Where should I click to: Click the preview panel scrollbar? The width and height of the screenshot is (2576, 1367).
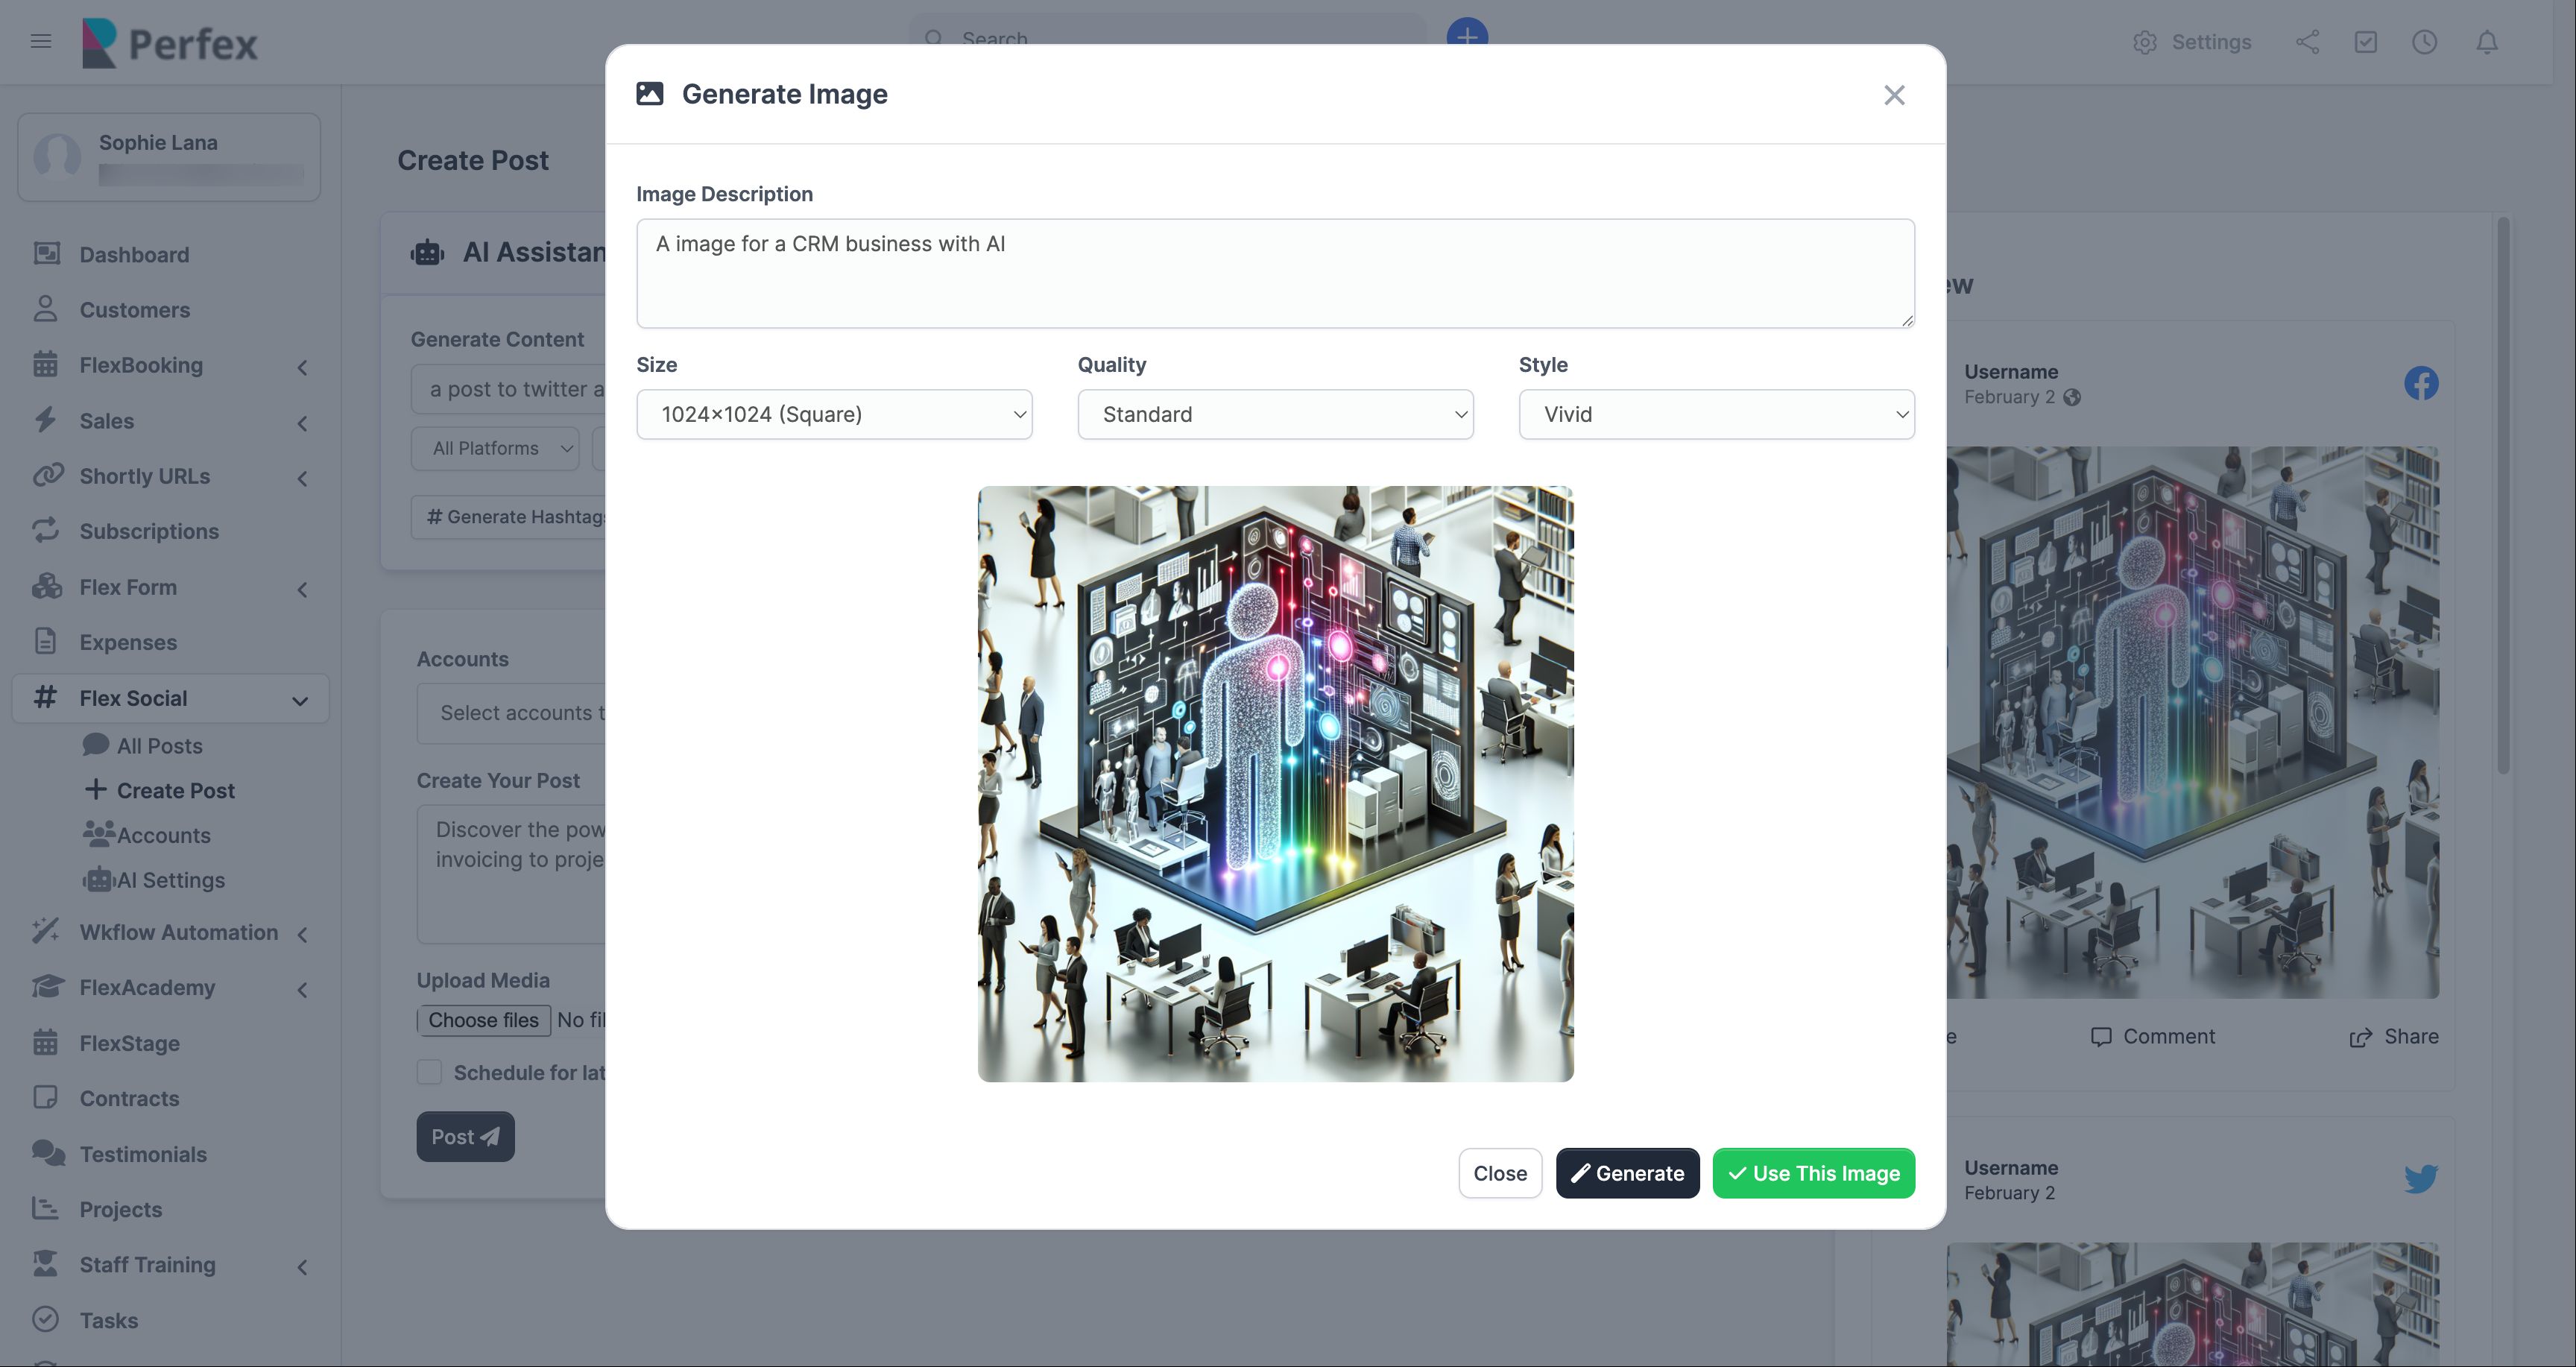point(2503,495)
